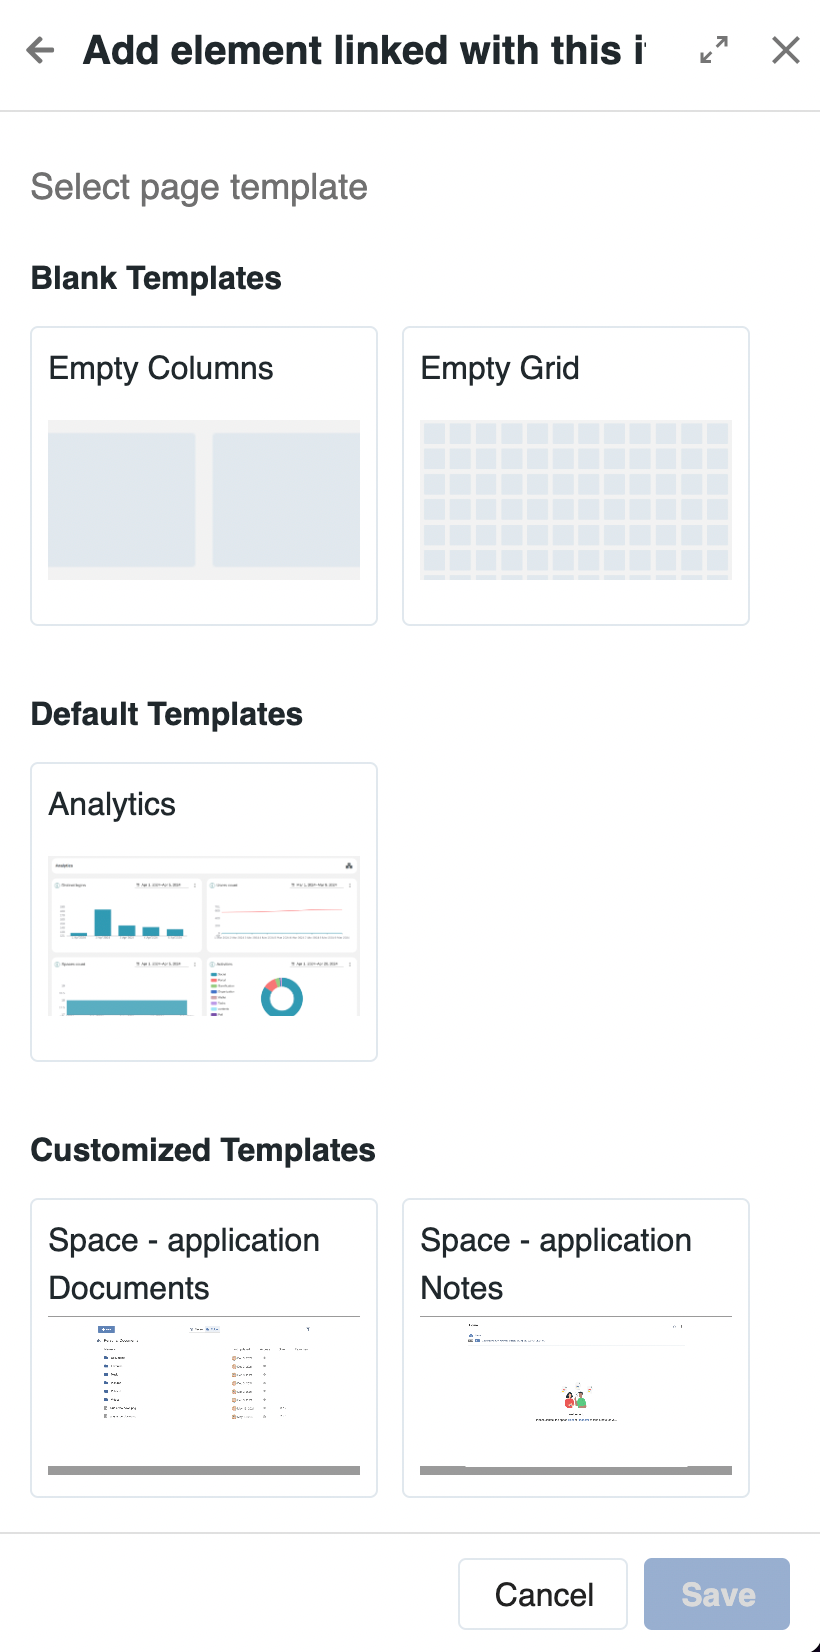Click the Empty Columns layout preview
This screenshot has height=1652, width=820.
[x=204, y=499]
